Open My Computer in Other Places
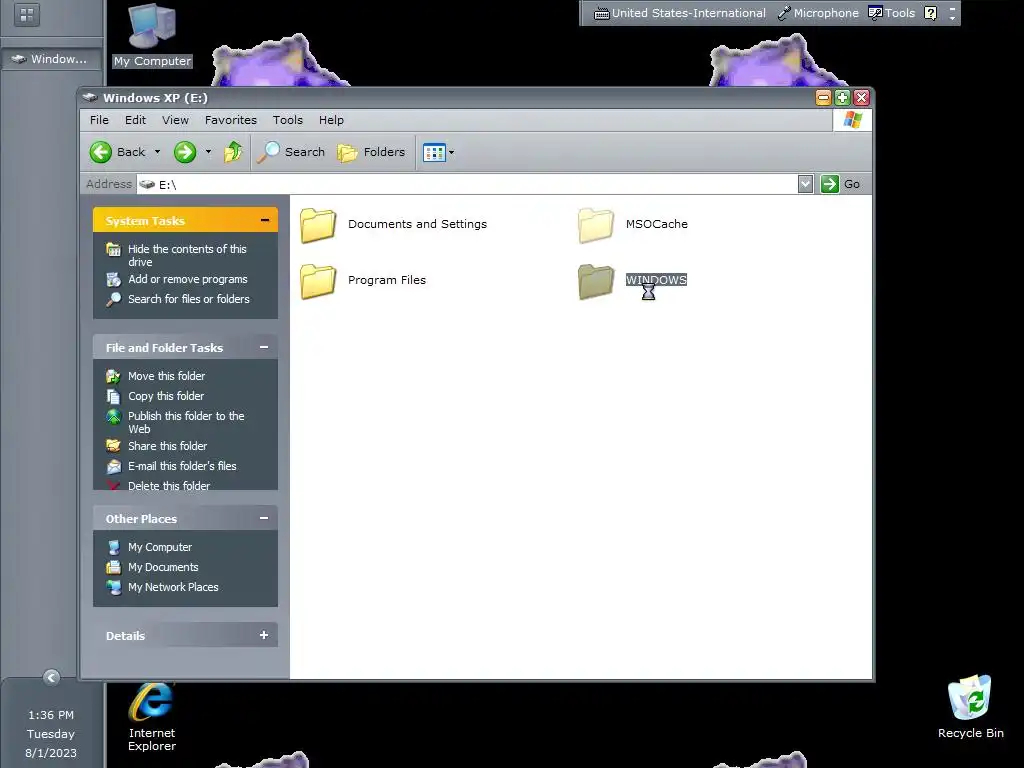The width and height of the screenshot is (1024, 768). tap(160, 547)
